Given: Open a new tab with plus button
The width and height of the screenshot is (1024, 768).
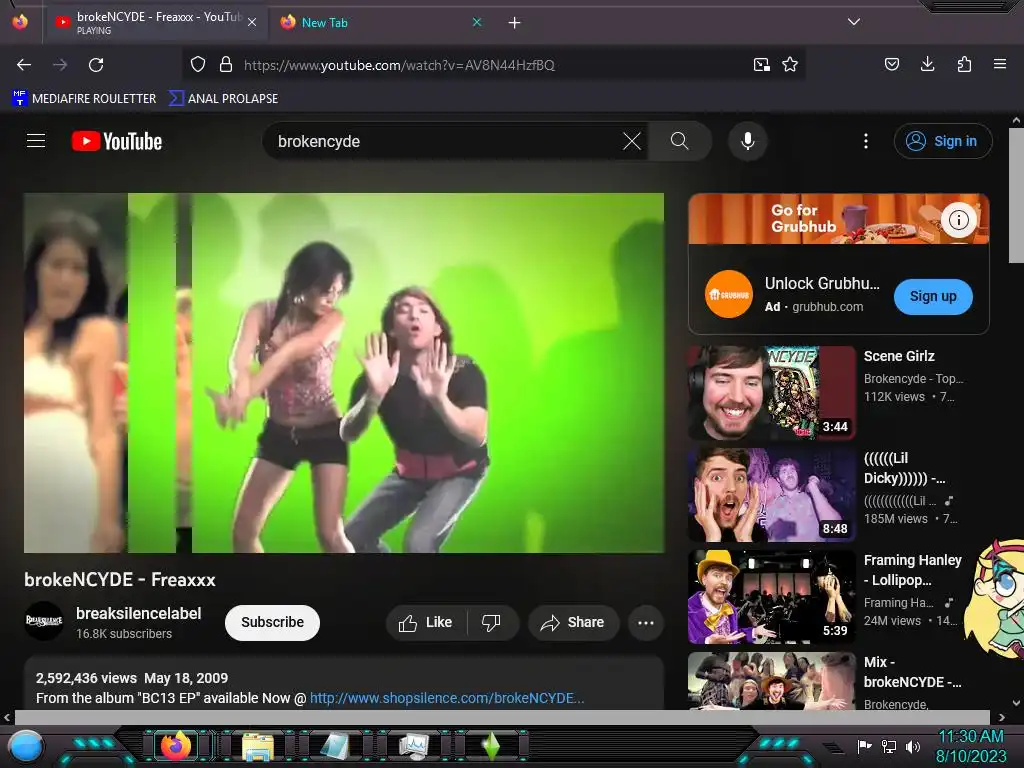Looking at the screenshot, I should (x=515, y=23).
